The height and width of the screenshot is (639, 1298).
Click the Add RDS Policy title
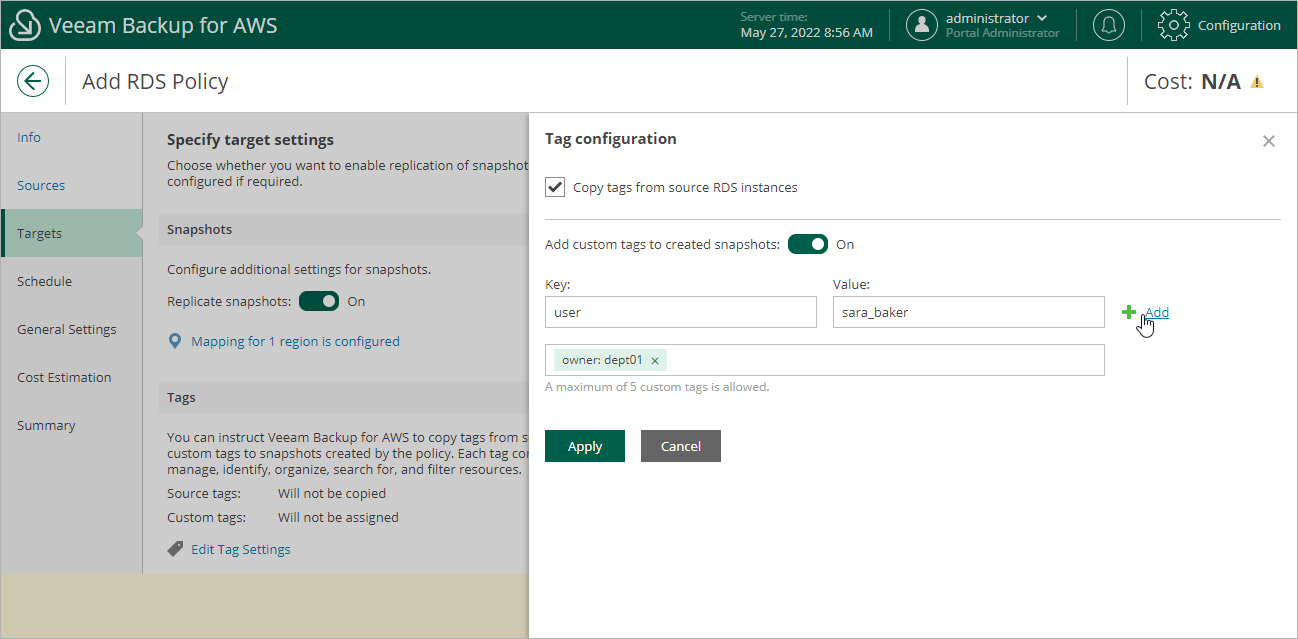click(x=155, y=81)
